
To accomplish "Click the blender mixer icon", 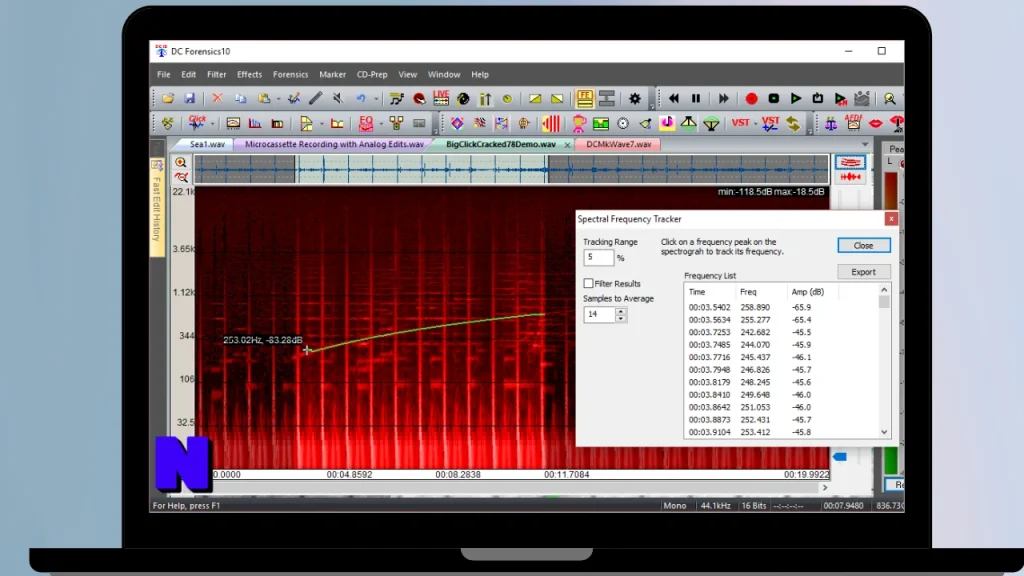I will (579, 123).
